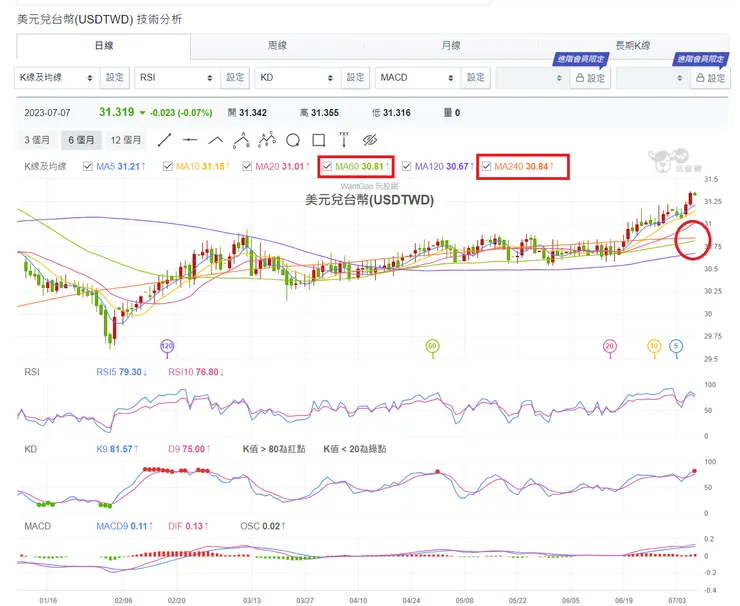
Task: Click the RSI10 76.80 value
Action: pos(196,372)
